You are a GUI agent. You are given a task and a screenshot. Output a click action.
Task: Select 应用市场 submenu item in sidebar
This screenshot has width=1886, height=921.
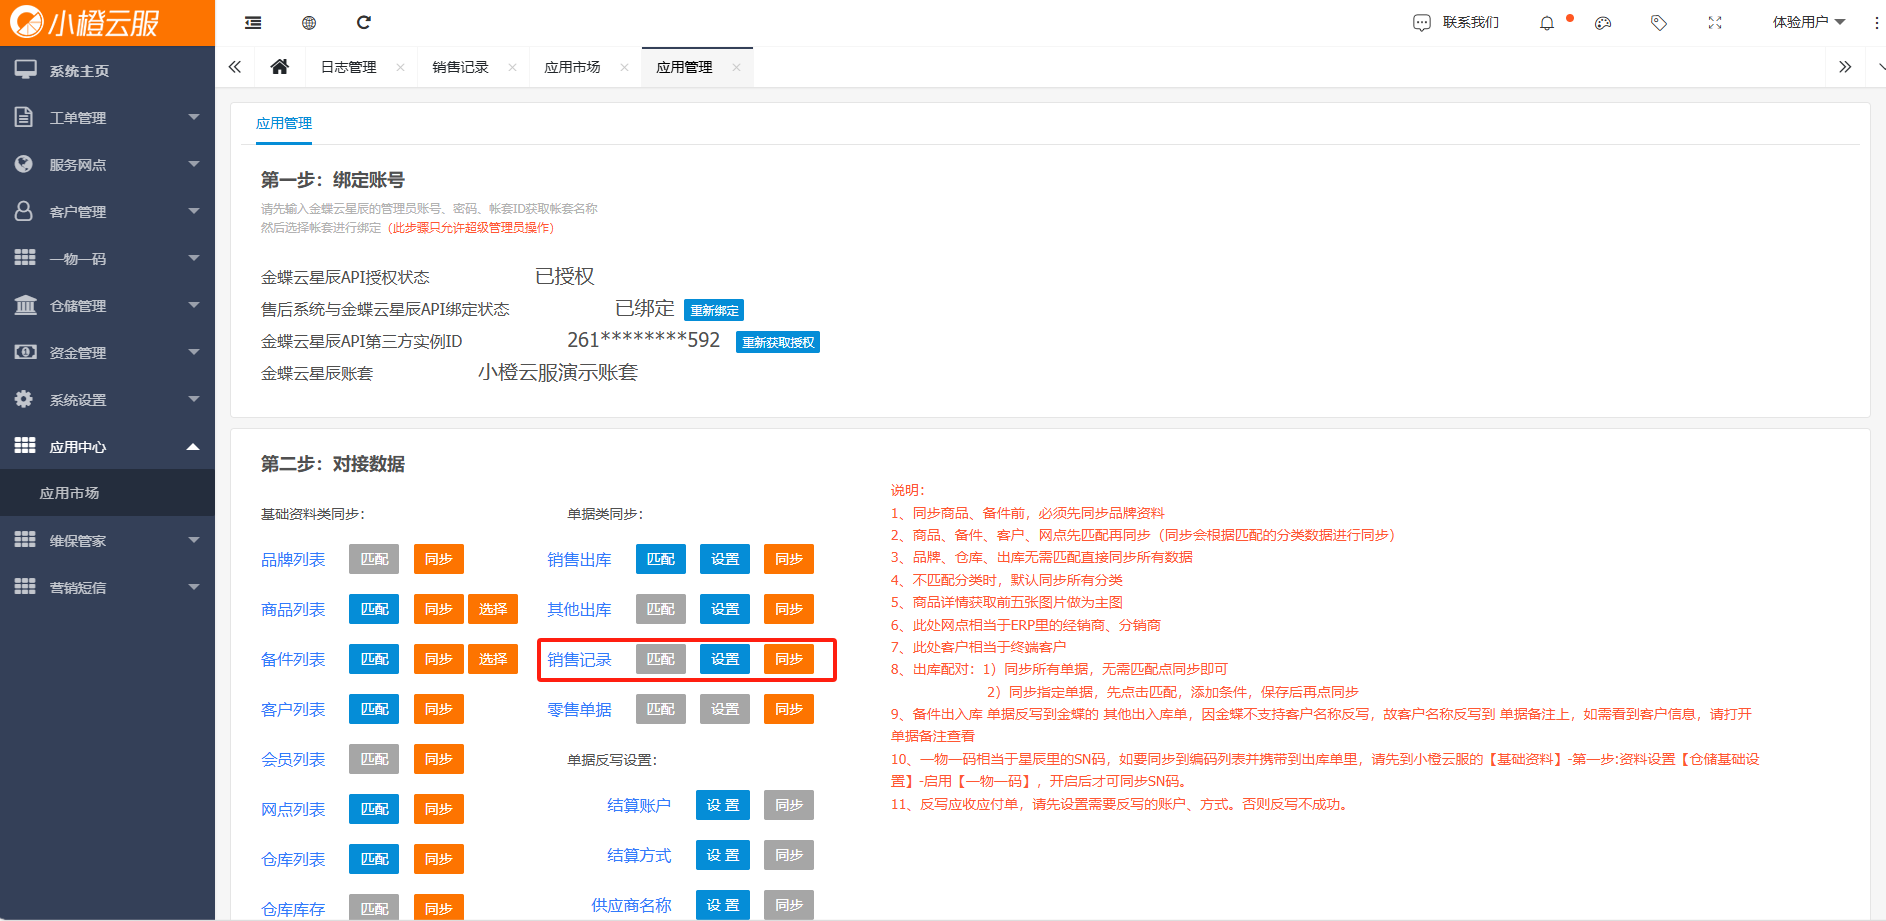[x=107, y=493]
